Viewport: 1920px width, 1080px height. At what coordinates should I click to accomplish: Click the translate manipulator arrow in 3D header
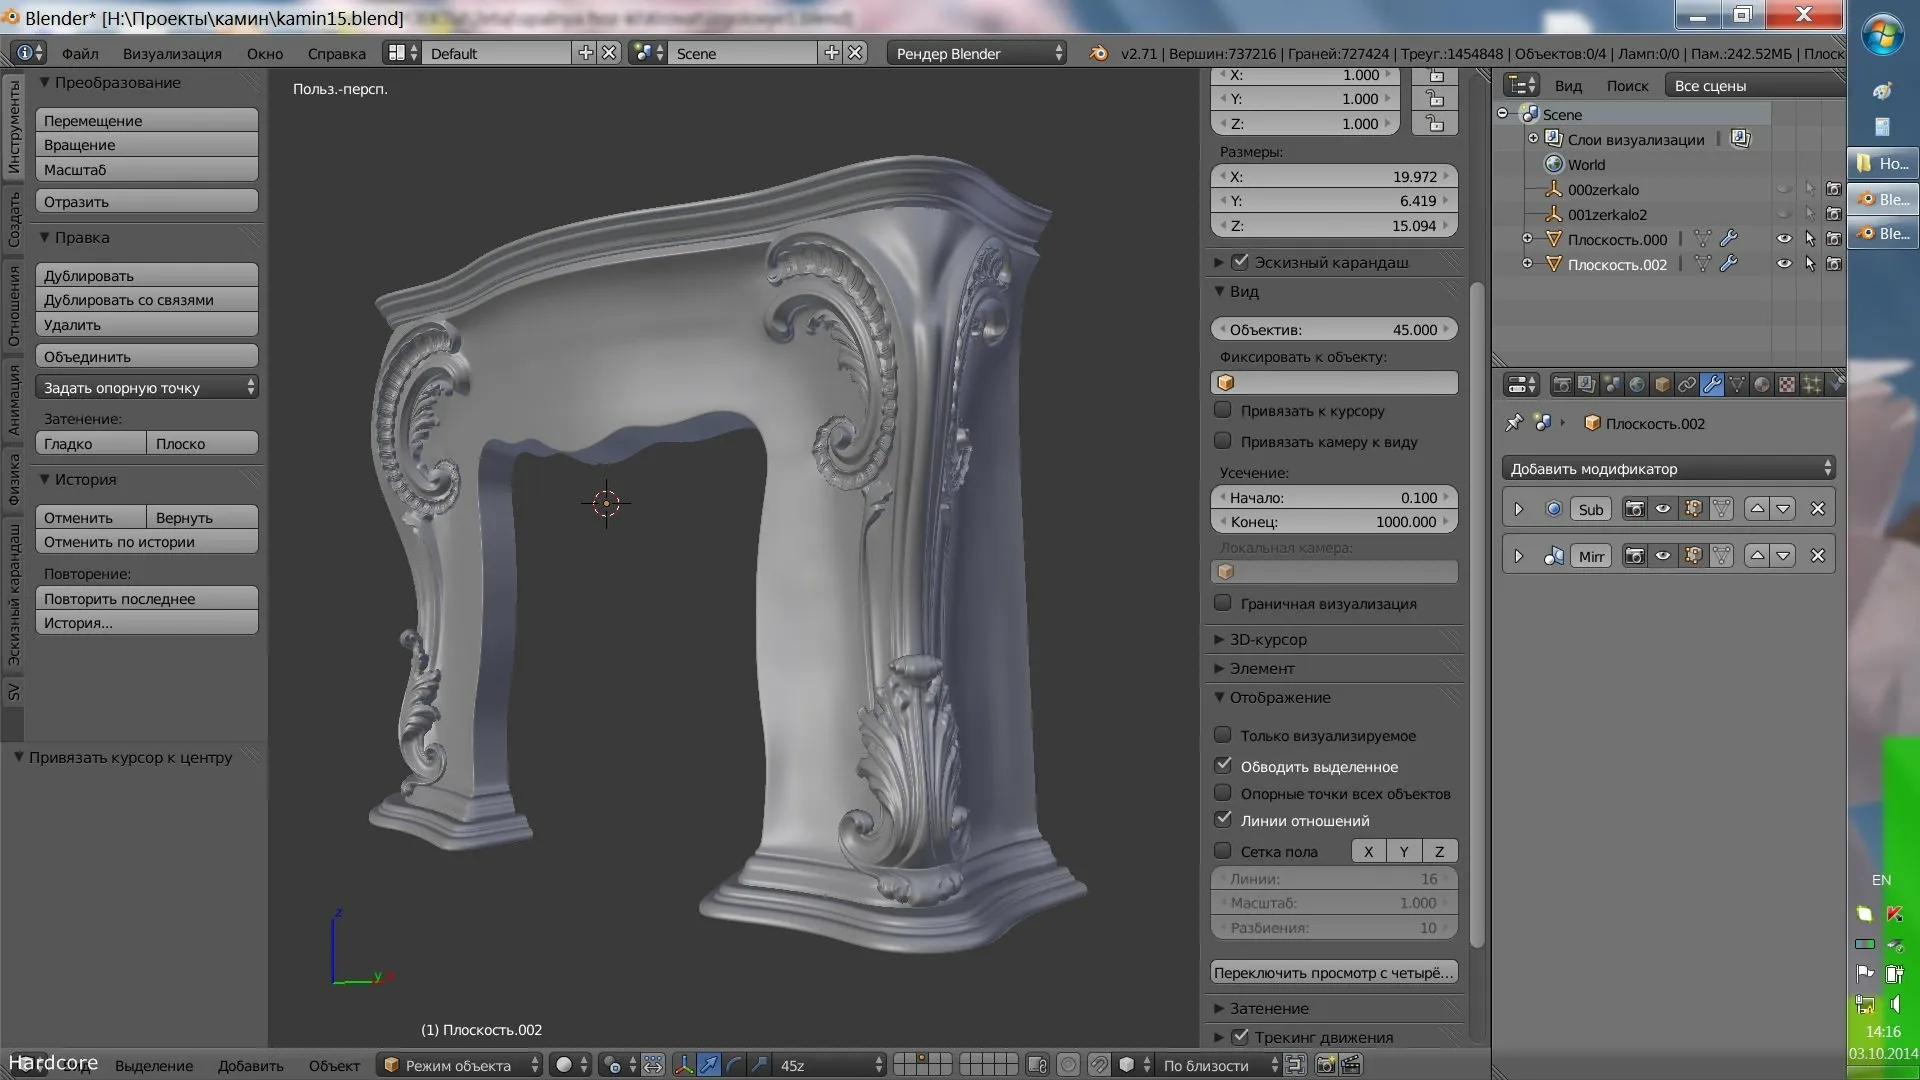(708, 1065)
